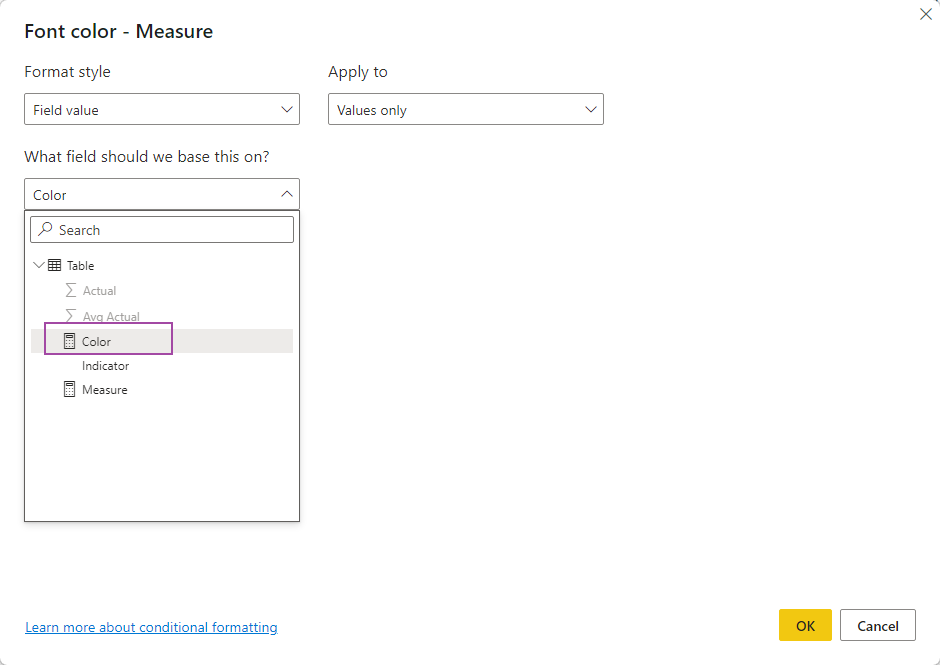Click the sigma icon next to Actual
The image size is (940, 665).
click(x=71, y=291)
